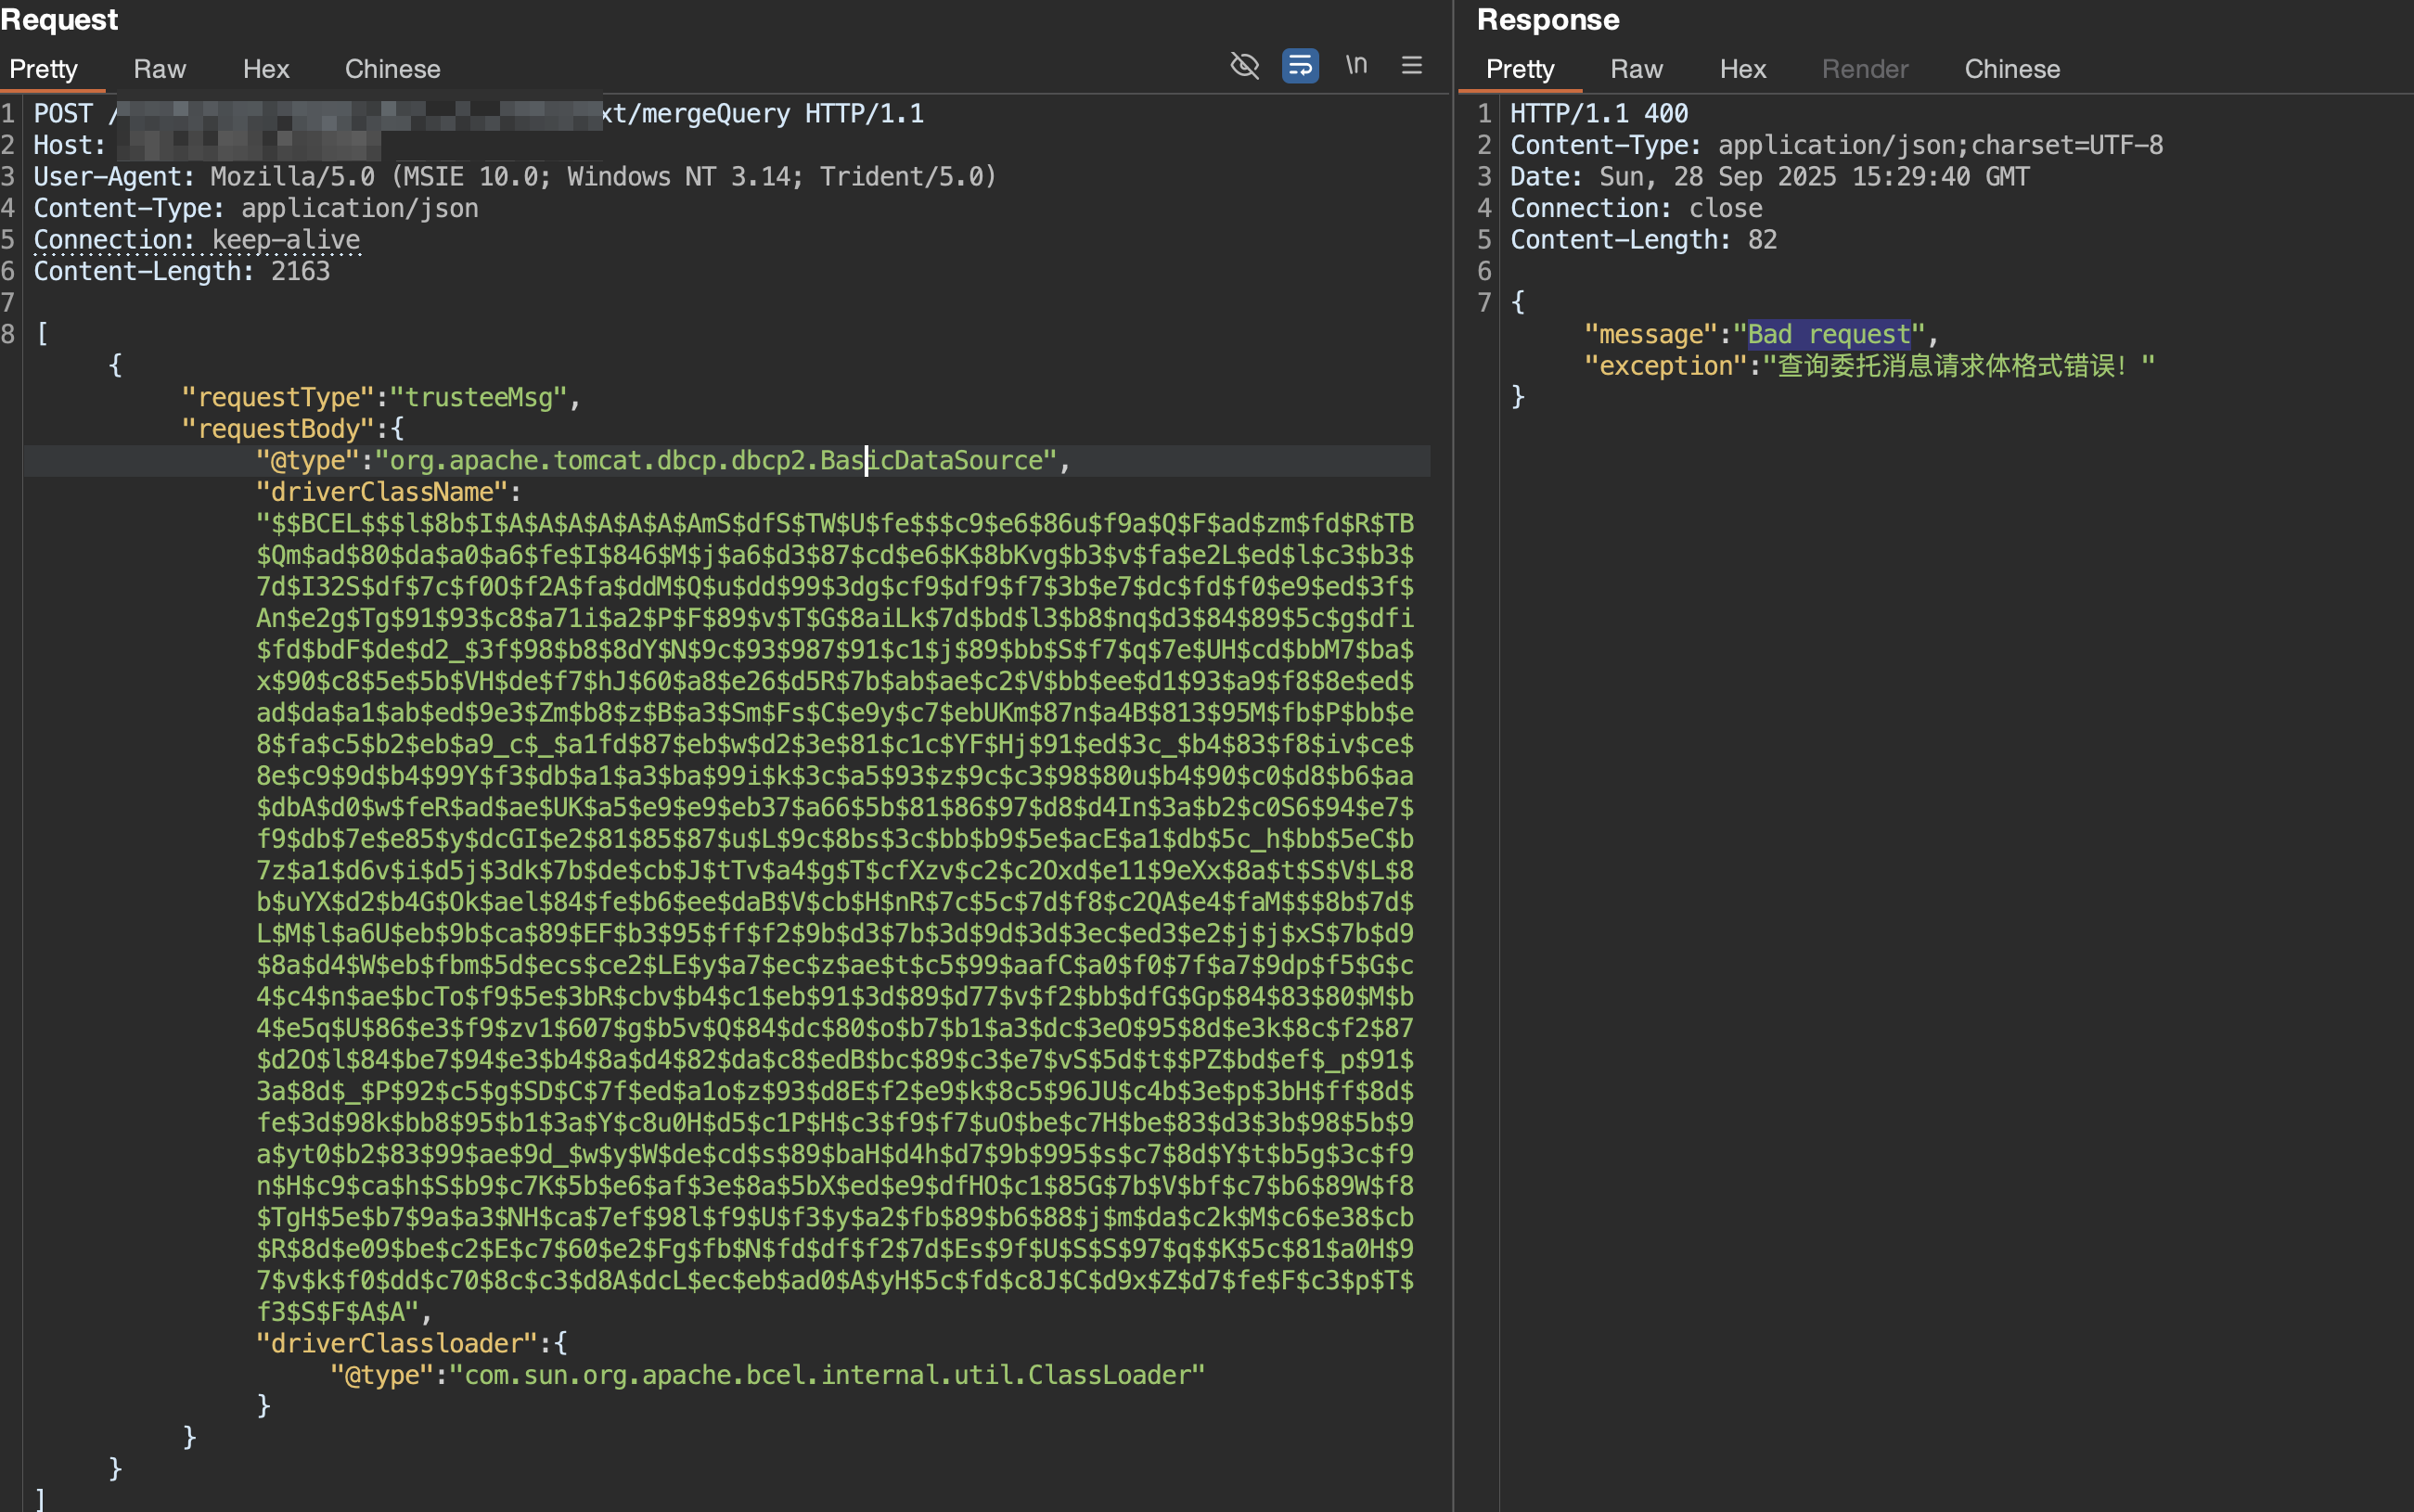The image size is (2414, 1512).
Task: Click the highlighted "Bad request" text
Action: (1830, 334)
